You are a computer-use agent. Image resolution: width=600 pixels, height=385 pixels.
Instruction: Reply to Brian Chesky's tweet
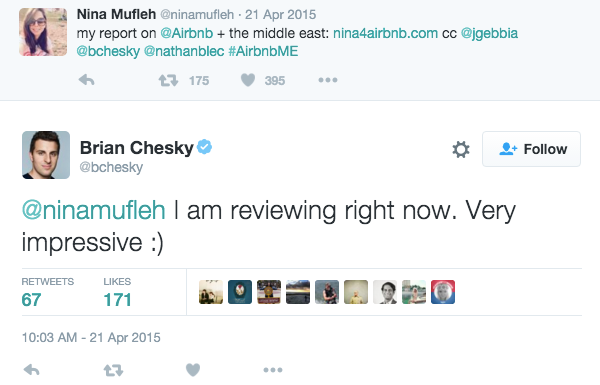[x=31, y=370]
